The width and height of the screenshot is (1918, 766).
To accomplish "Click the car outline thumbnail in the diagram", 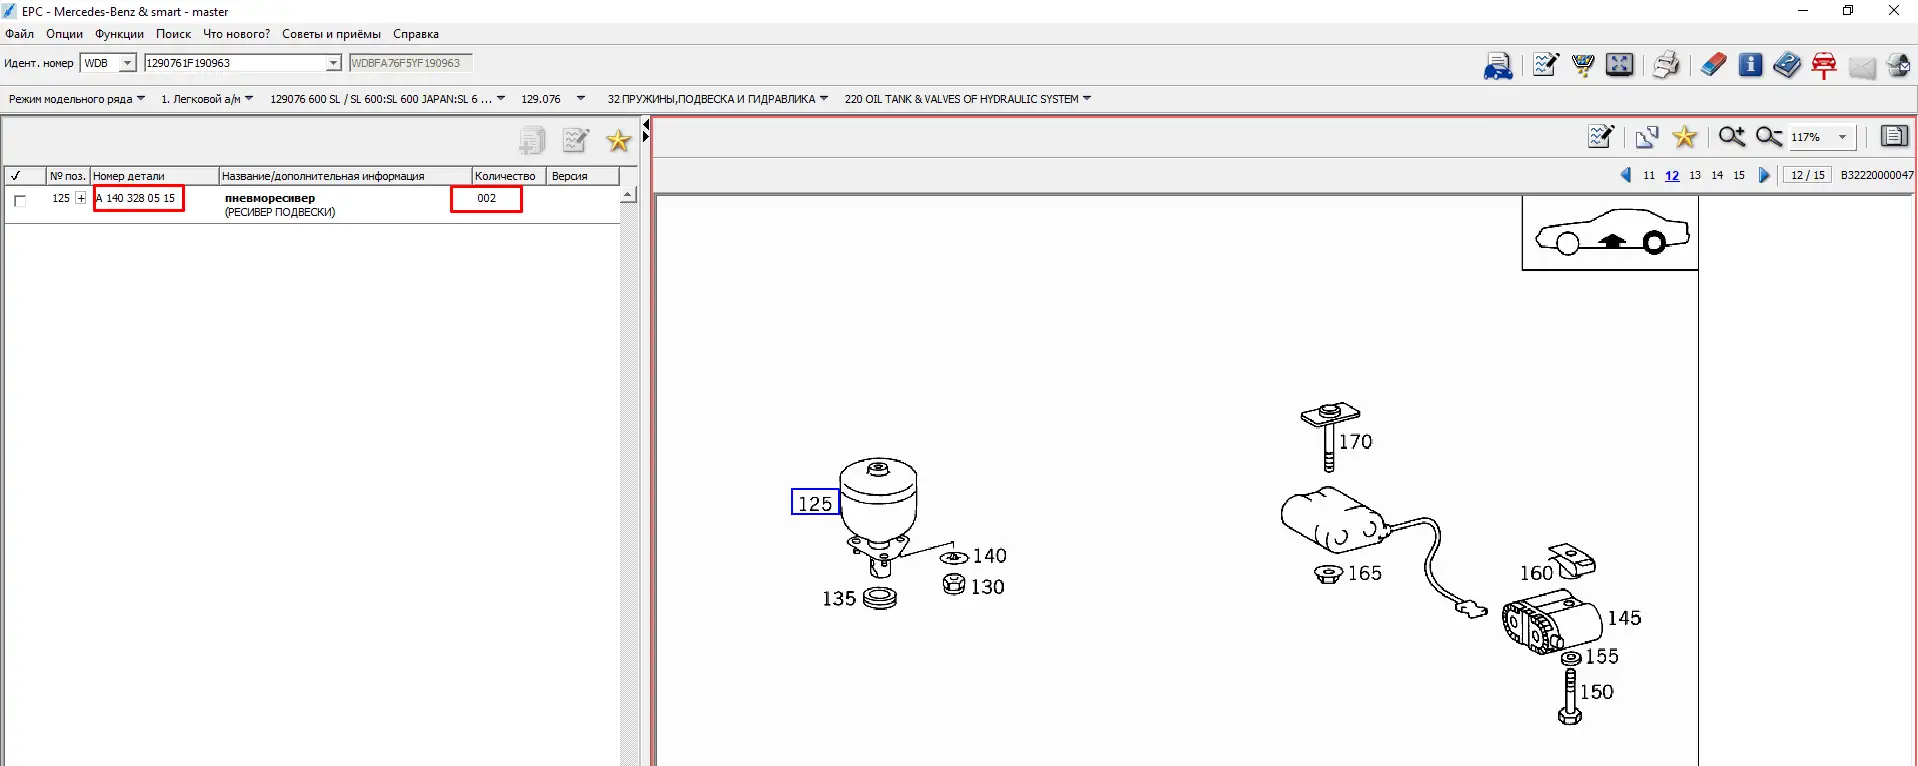I will [x=1610, y=232].
